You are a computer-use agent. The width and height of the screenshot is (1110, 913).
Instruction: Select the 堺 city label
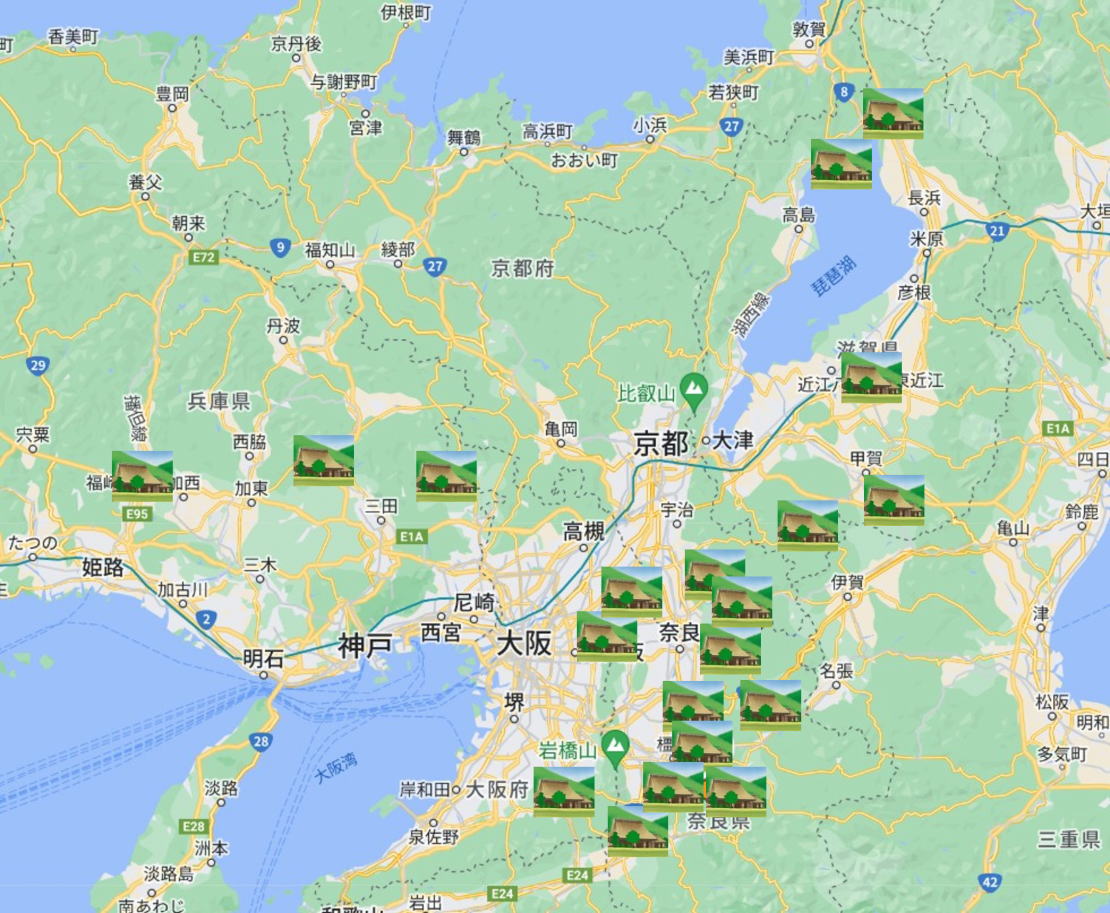[x=514, y=702]
